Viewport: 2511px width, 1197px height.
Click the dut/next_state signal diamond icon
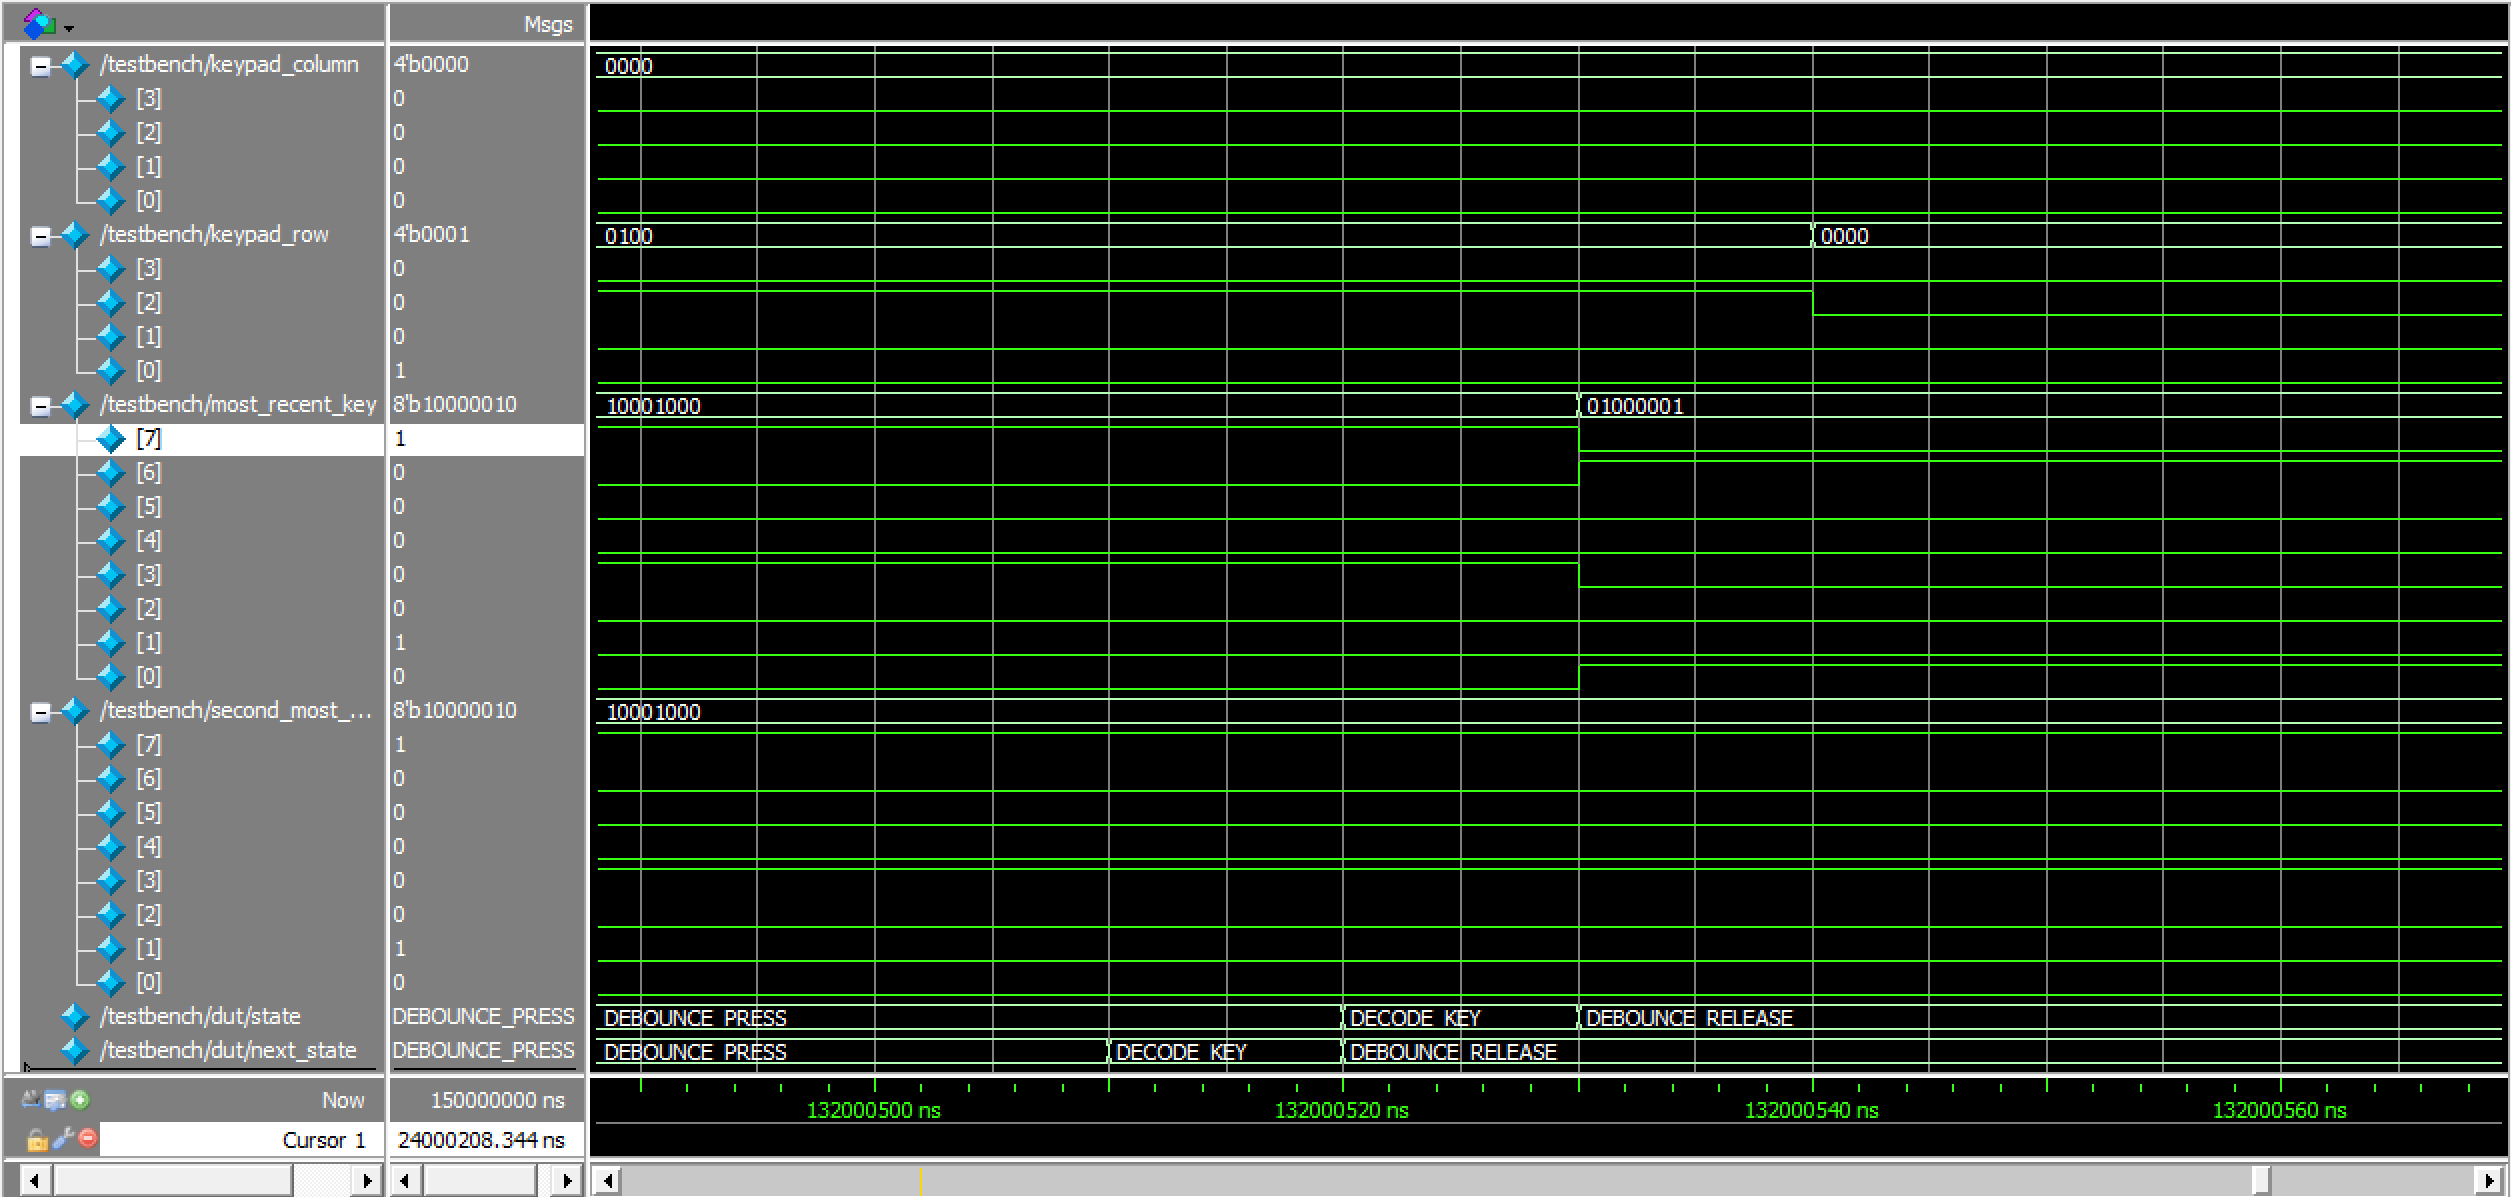[x=74, y=1051]
